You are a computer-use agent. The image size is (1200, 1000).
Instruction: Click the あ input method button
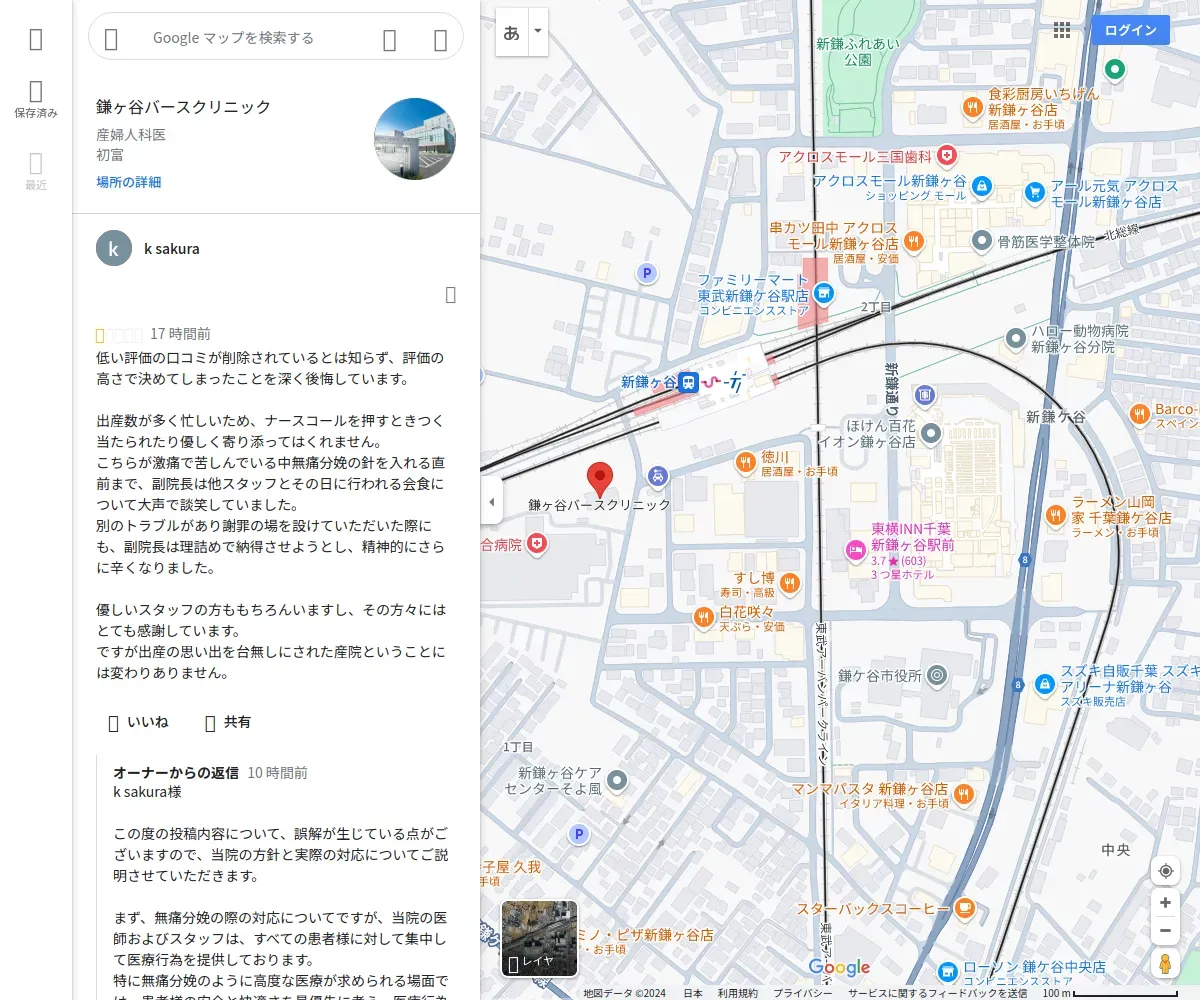pos(512,32)
